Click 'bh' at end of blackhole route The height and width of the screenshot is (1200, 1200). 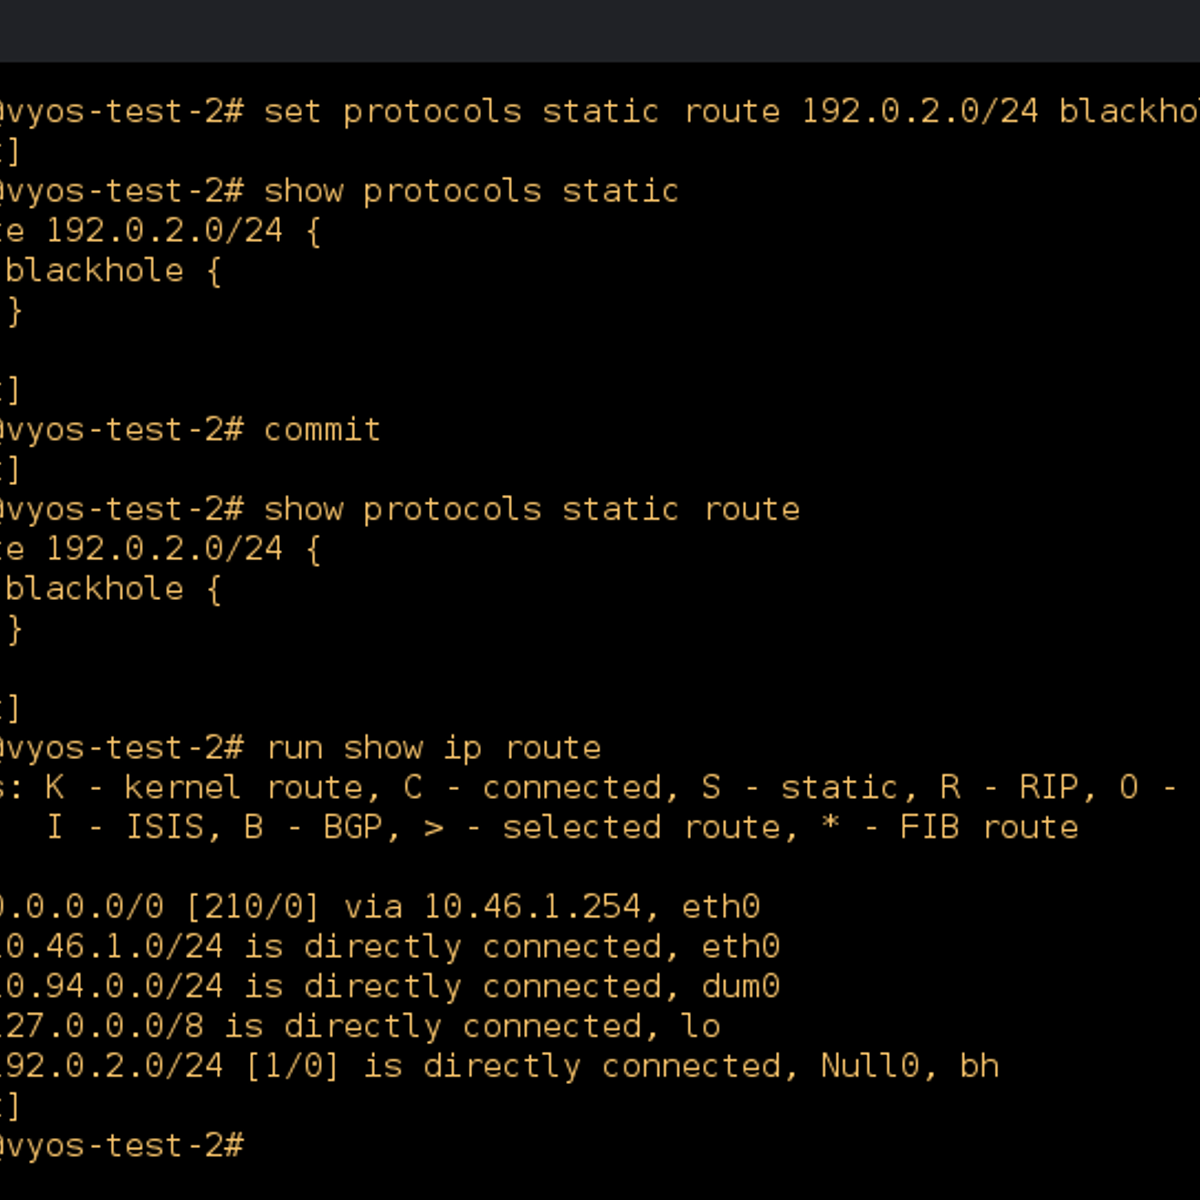(x=979, y=1066)
